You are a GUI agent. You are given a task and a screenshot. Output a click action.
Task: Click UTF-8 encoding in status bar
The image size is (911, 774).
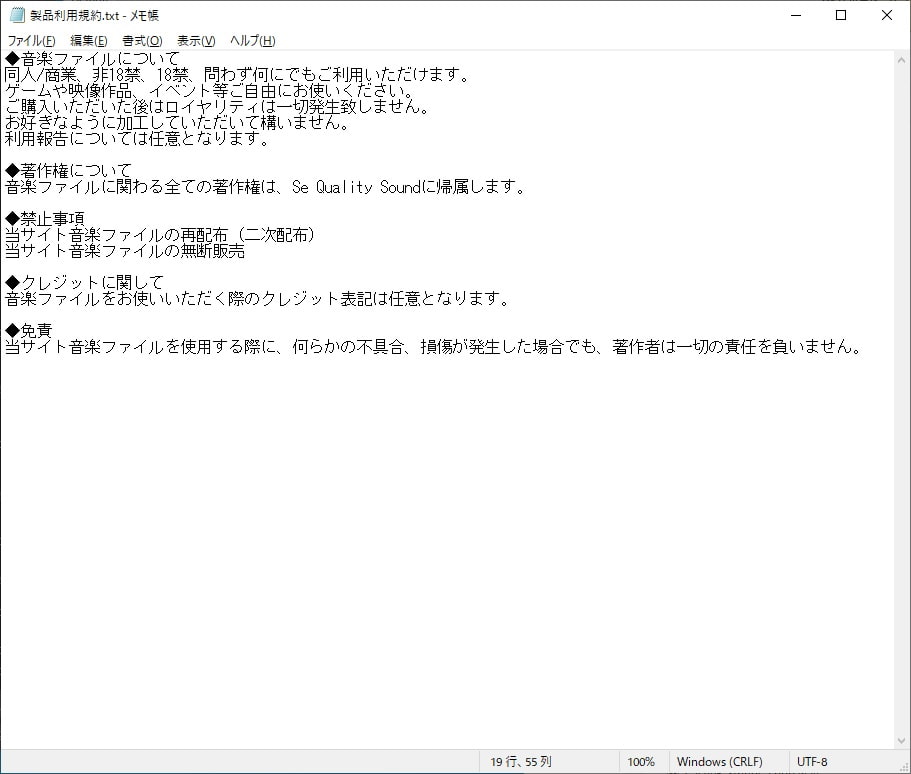point(812,762)
